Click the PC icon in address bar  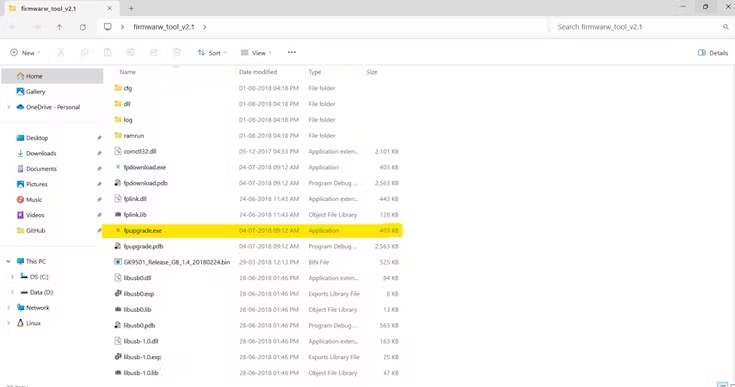108,27
